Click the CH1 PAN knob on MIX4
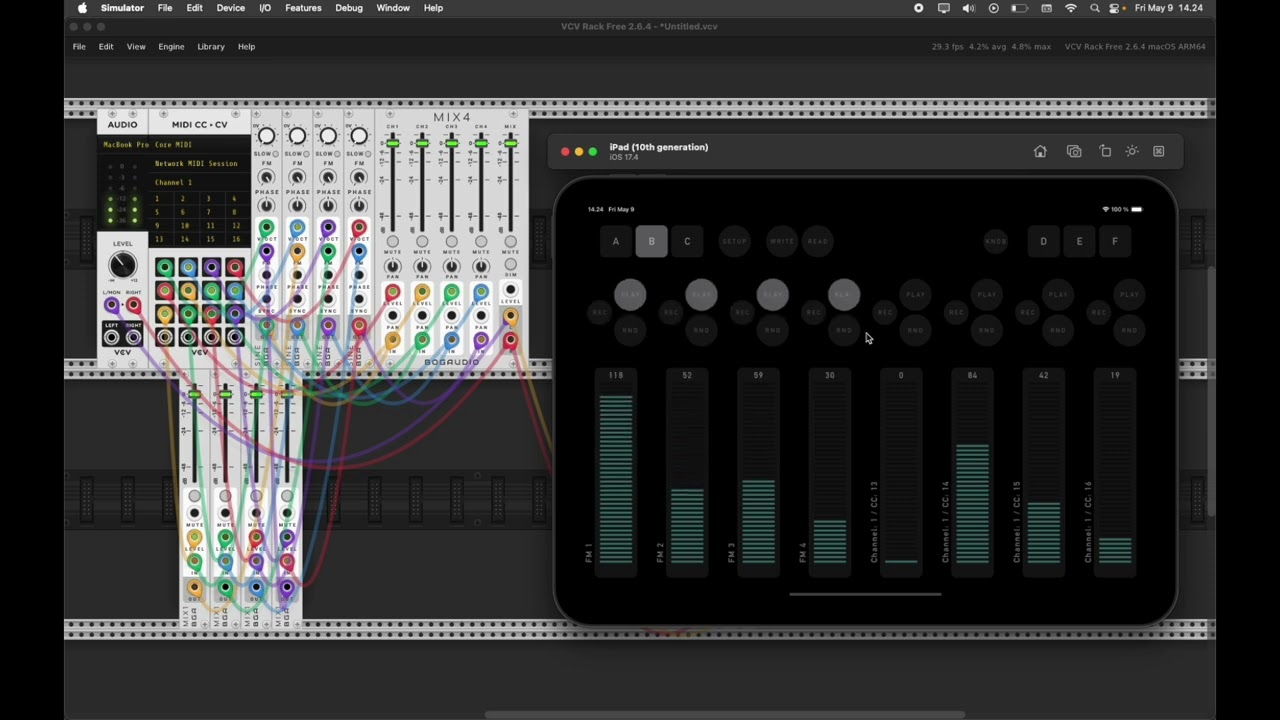The height and width of the screenshot is (720, 1280). 392,267
